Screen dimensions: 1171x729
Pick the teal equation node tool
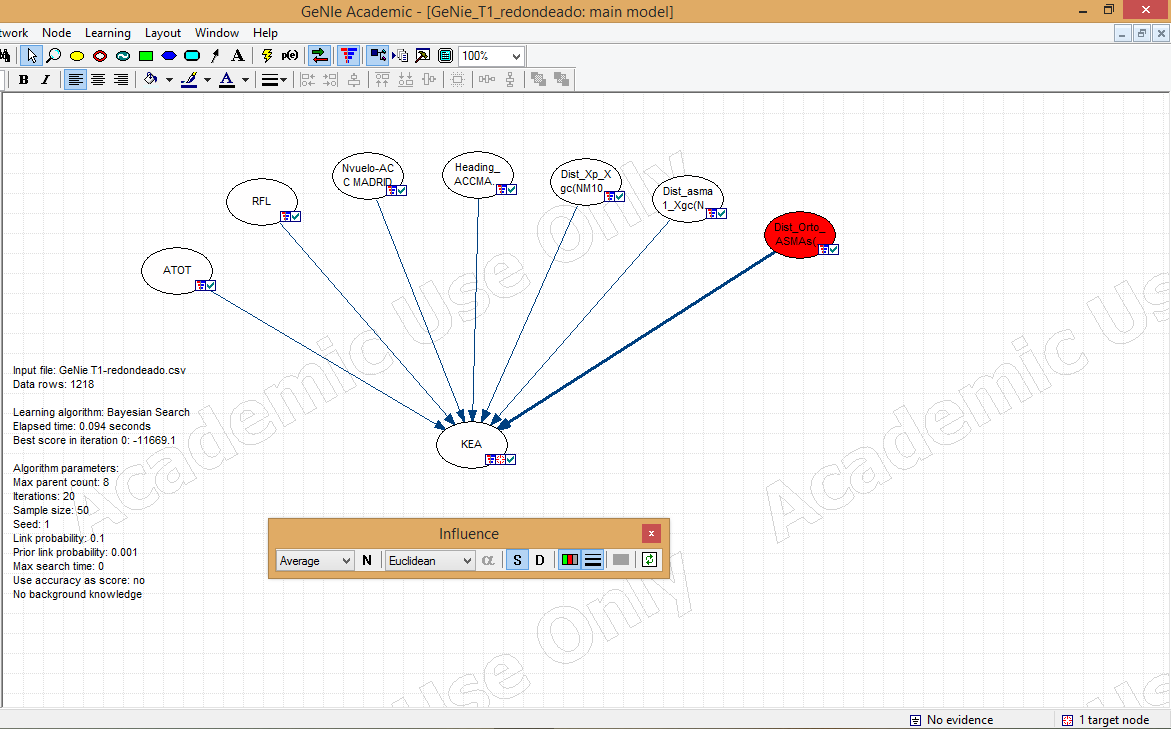click(x=123, y=56)
